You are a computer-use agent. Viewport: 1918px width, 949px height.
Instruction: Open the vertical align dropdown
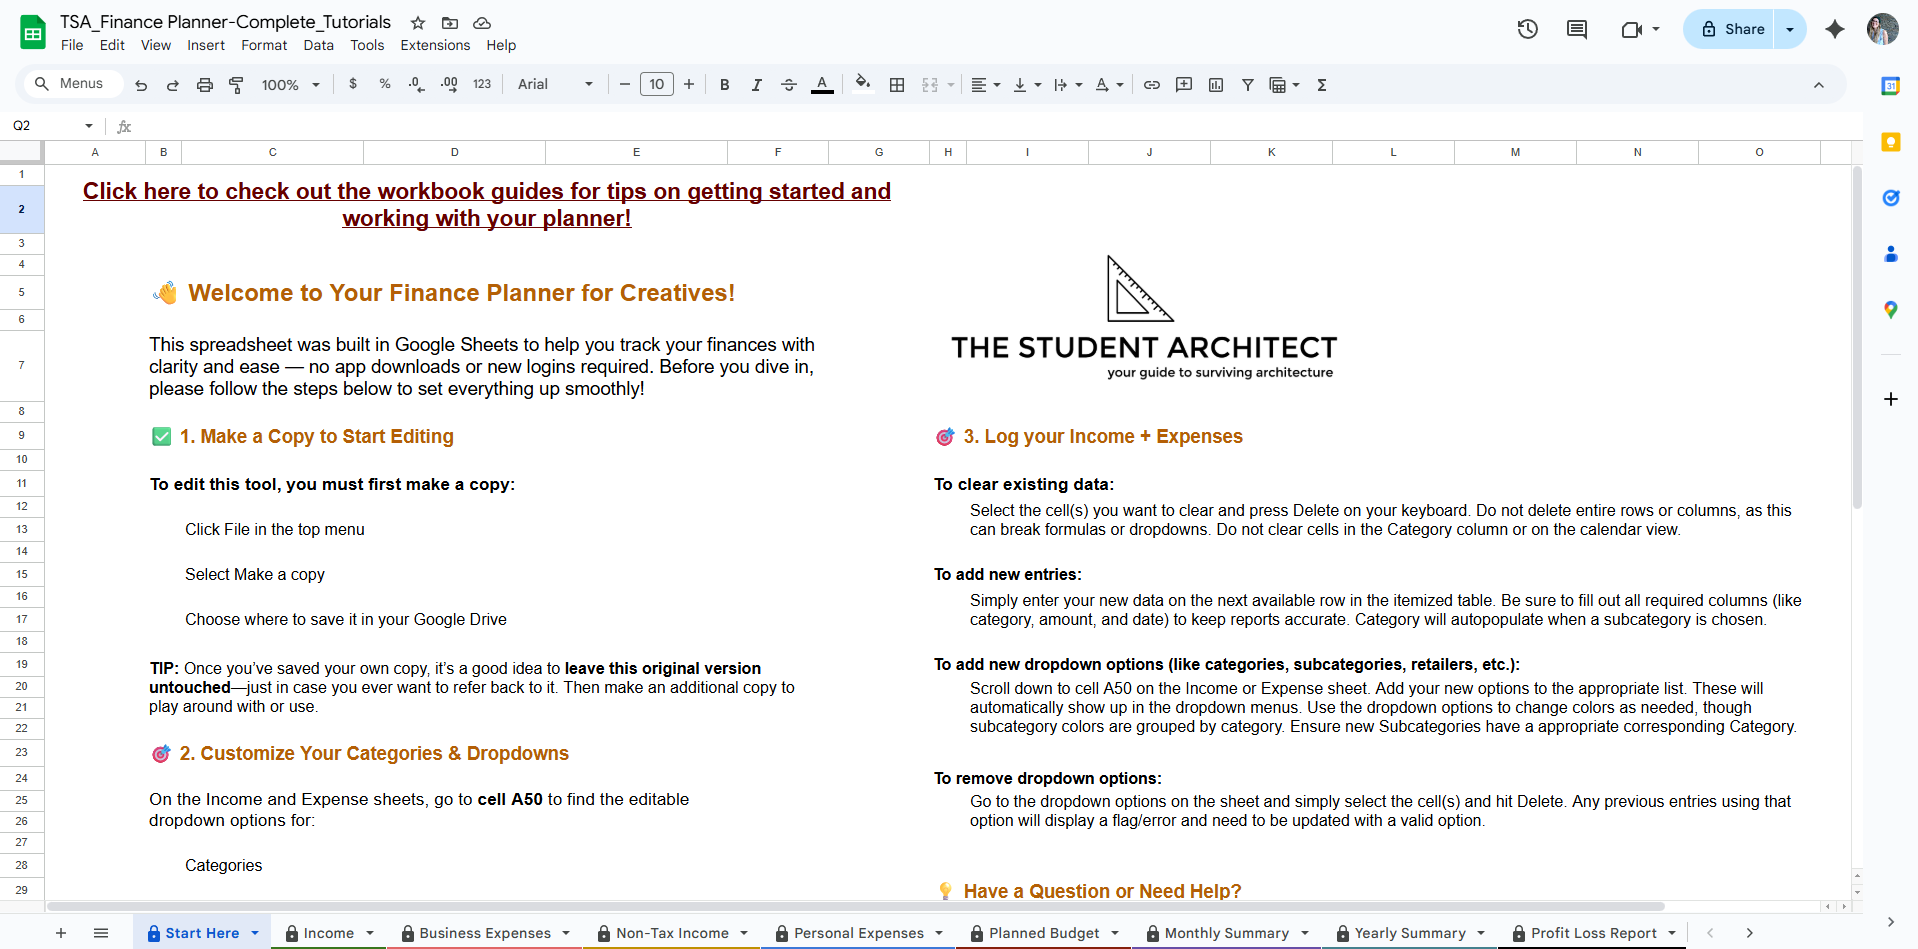1027,85
